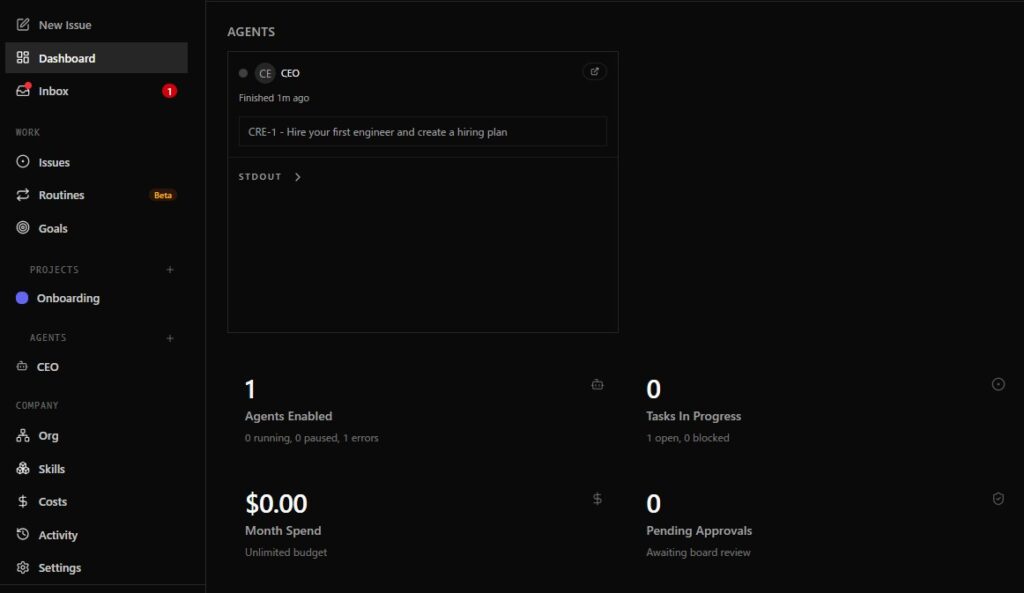Click the Costs dollar icon
The image size is (1024, 593).
pos(23,502)
